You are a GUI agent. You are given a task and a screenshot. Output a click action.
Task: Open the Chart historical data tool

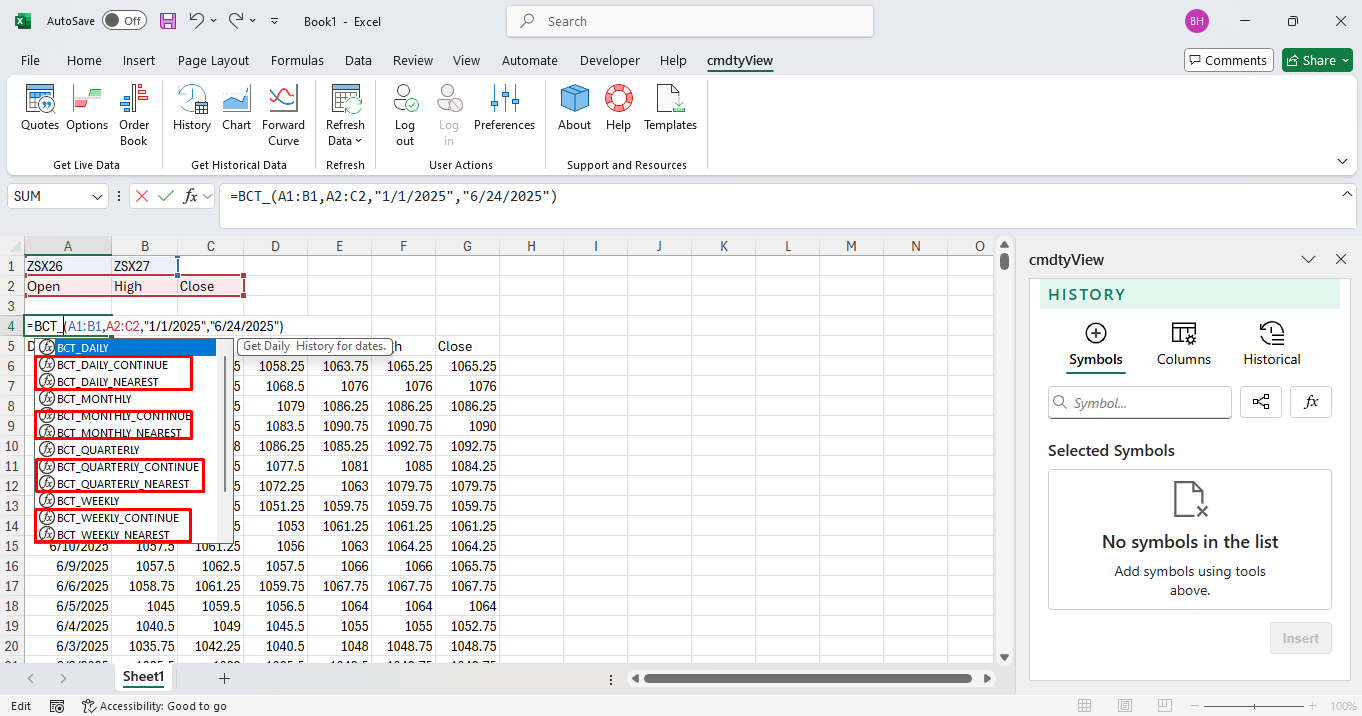(237, 110)
